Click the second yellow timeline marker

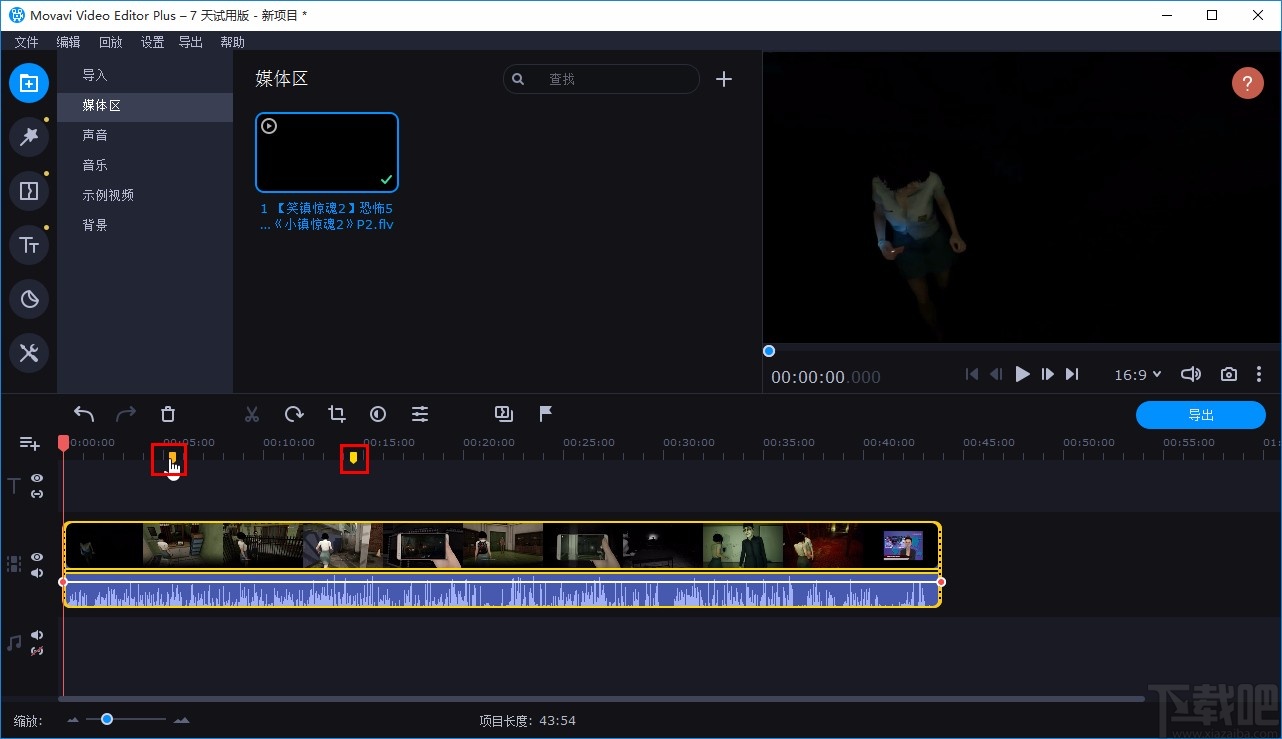pos(353,458)
